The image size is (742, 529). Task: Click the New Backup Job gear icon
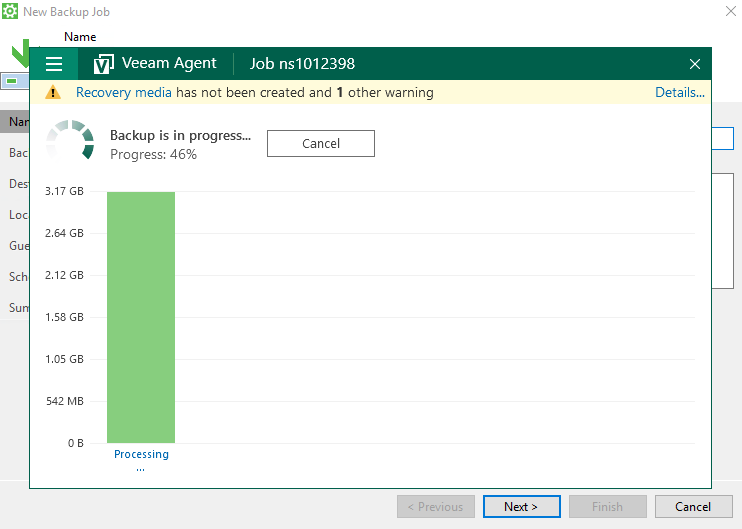pos(10,11)
